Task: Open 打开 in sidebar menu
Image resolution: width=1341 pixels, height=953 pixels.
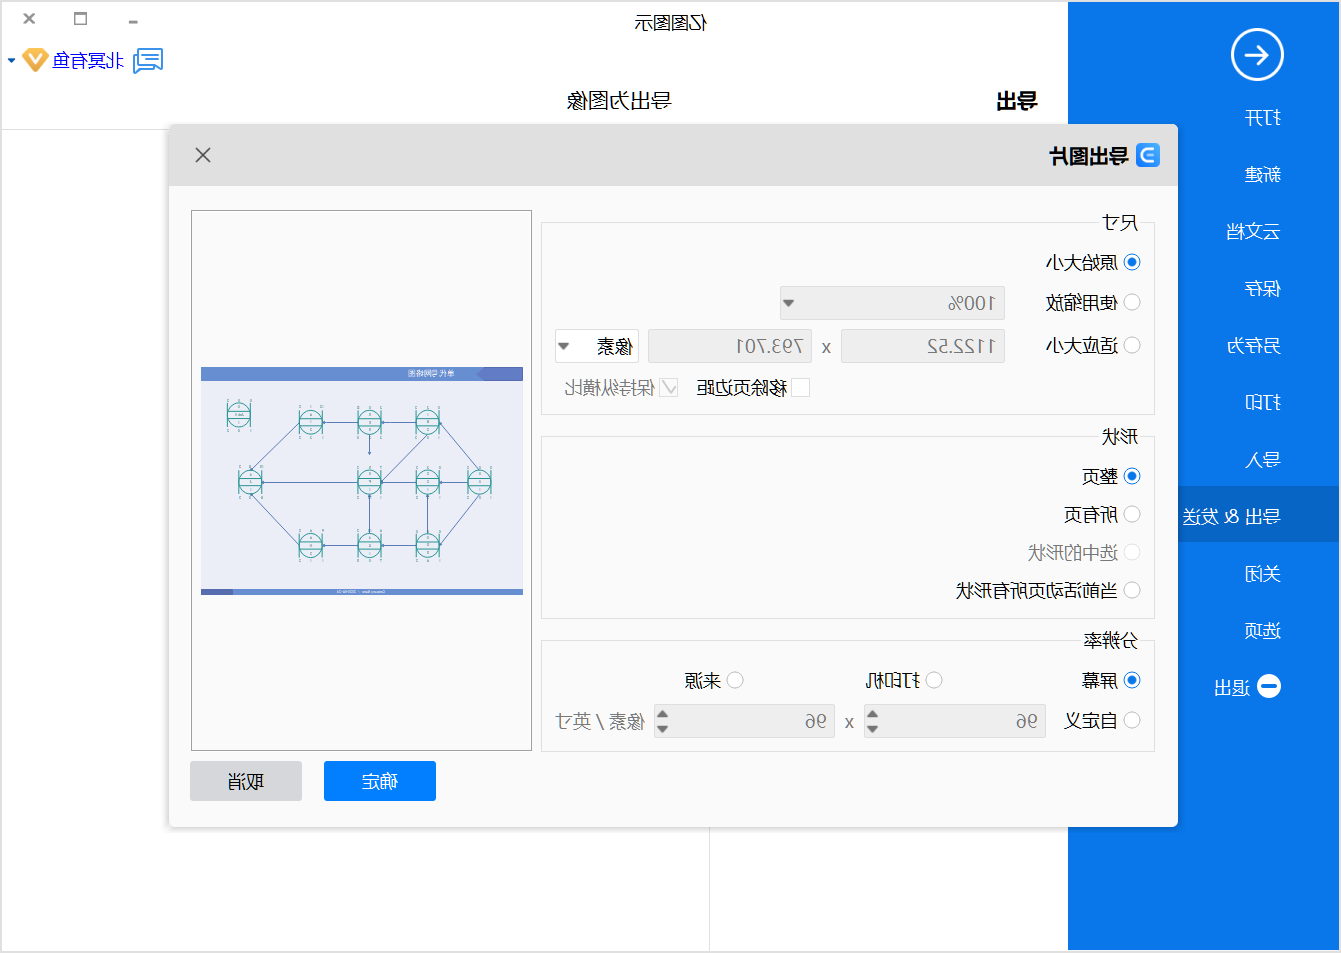Action: 1262,118
